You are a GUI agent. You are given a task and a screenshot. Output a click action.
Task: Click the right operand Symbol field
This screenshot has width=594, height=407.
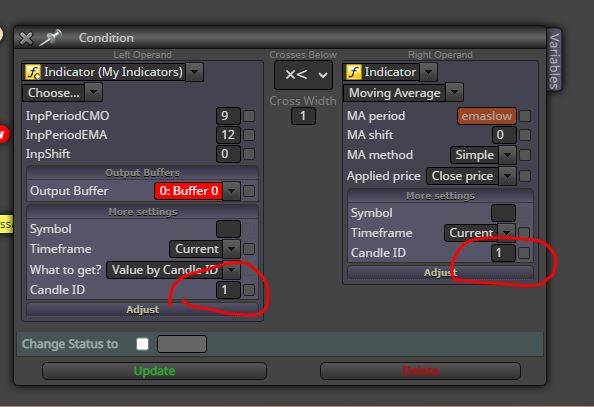tap(503, 213)
